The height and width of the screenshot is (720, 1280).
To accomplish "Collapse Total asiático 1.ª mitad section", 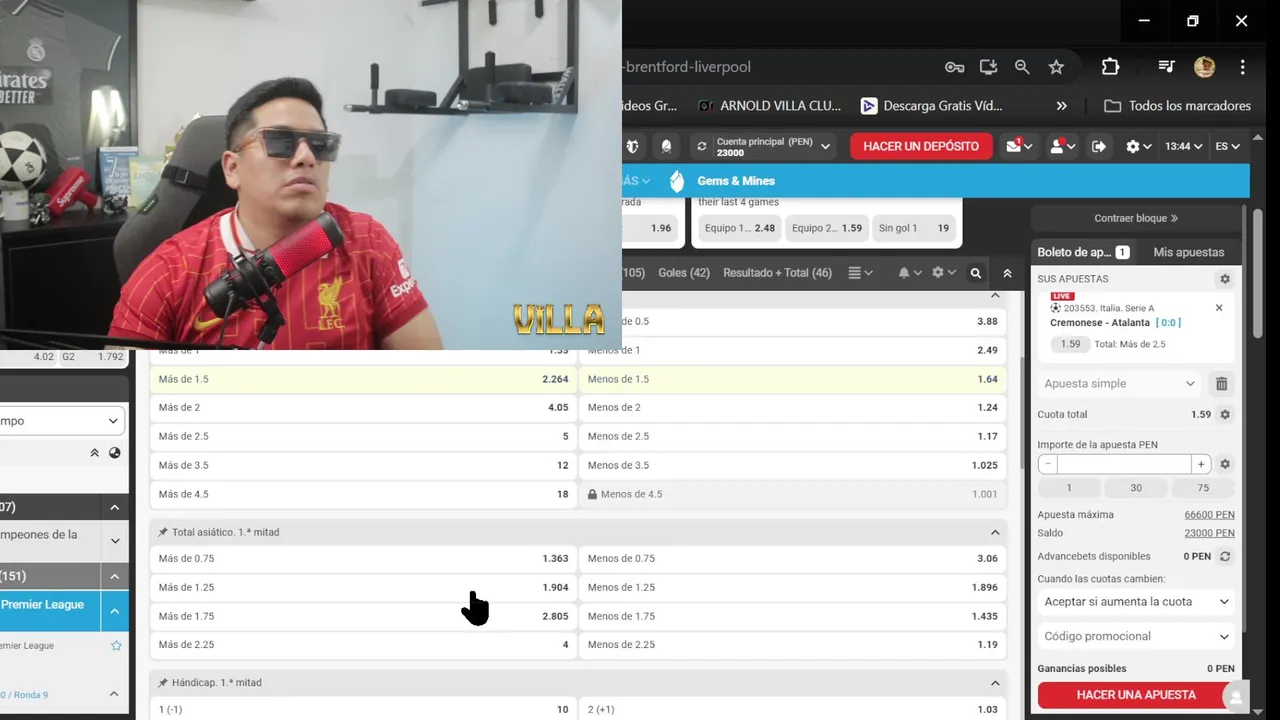I will pos(995,533).
